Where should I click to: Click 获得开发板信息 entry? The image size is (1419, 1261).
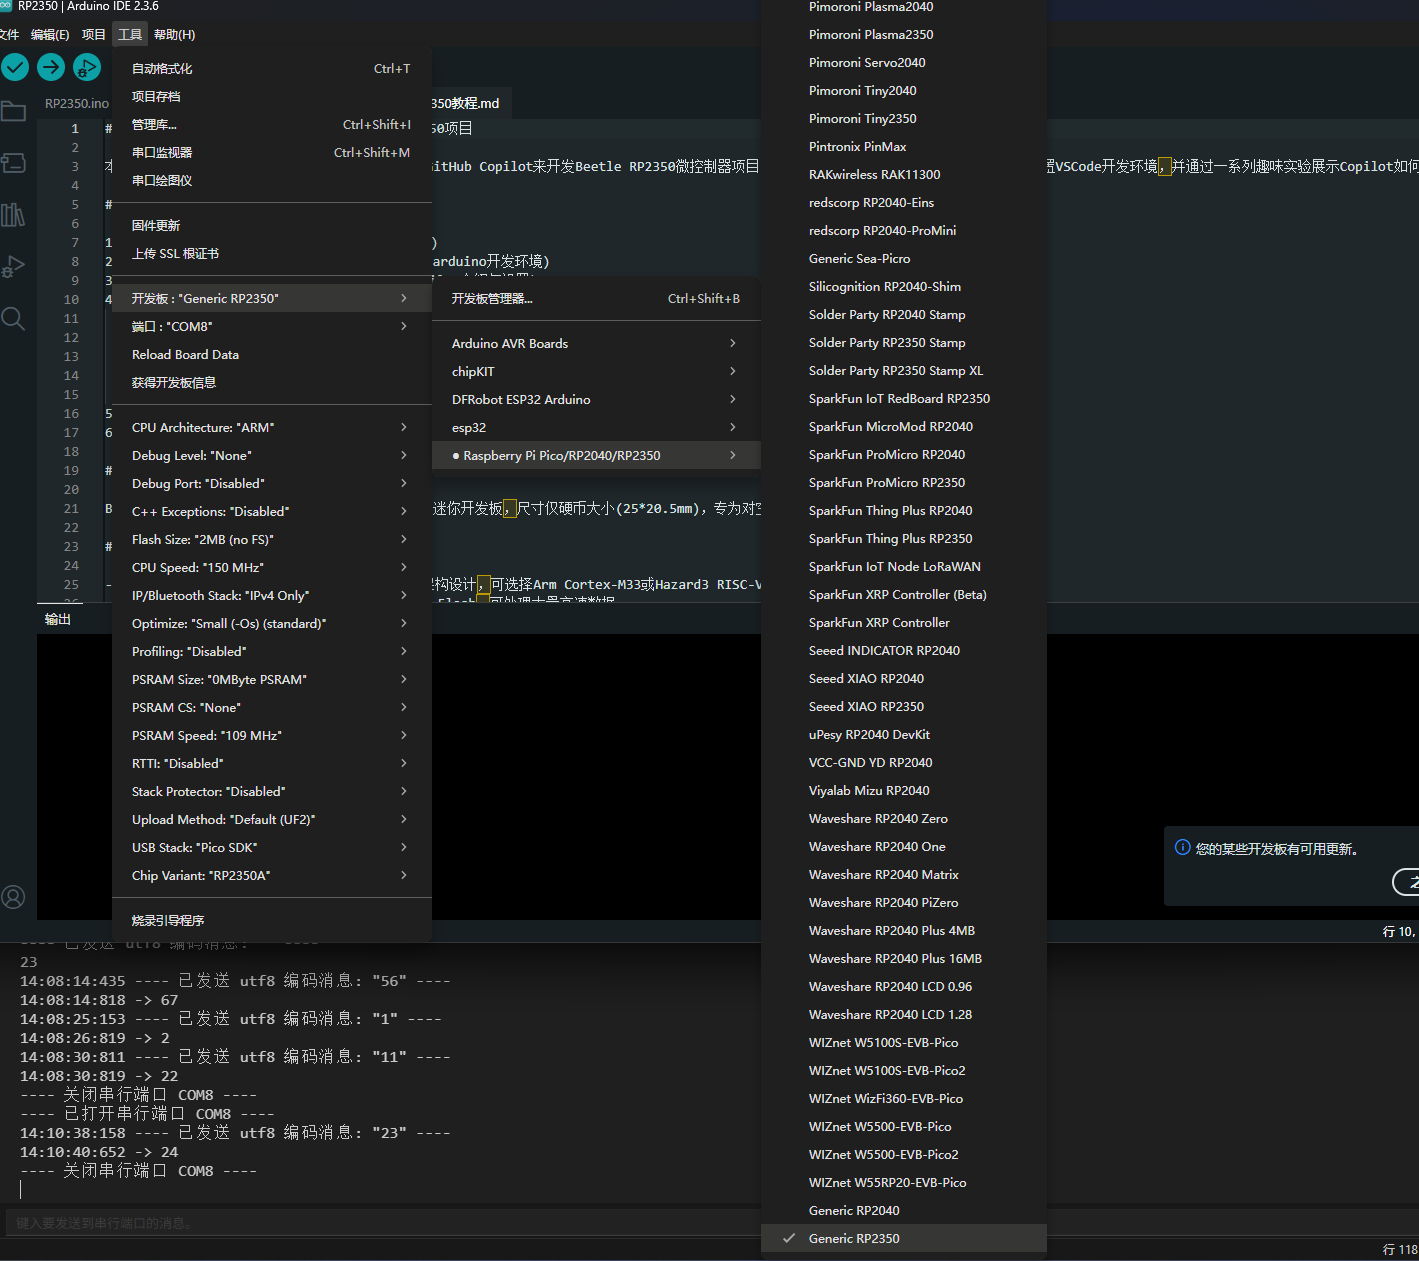tap(272, 382)
